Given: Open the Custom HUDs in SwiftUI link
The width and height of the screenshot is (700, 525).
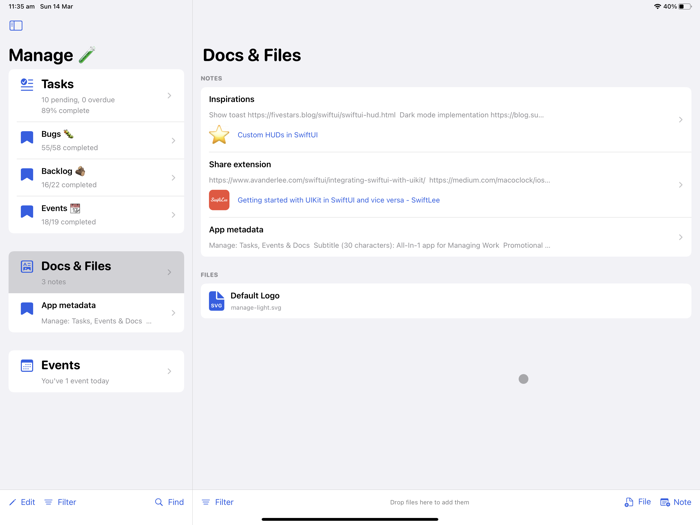Looking at the screenshot, I should 278,135.
